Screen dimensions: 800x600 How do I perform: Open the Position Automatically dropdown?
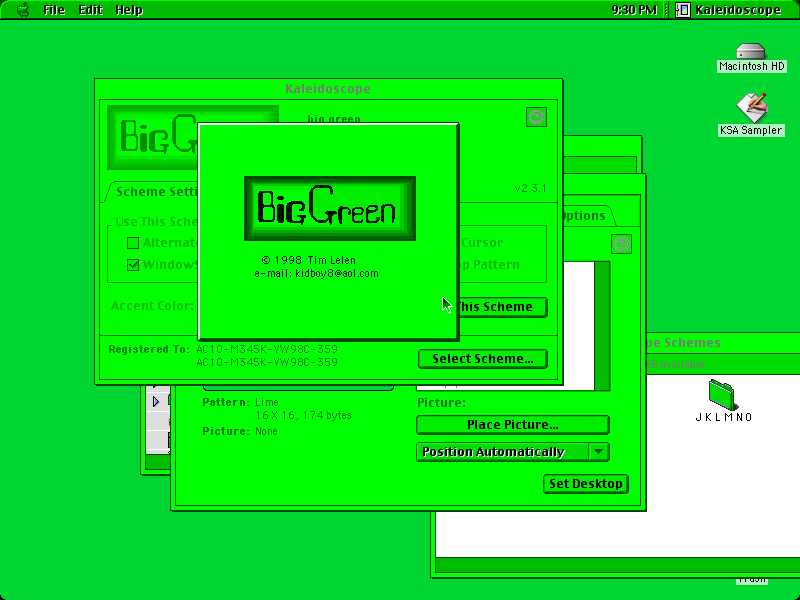513,452
